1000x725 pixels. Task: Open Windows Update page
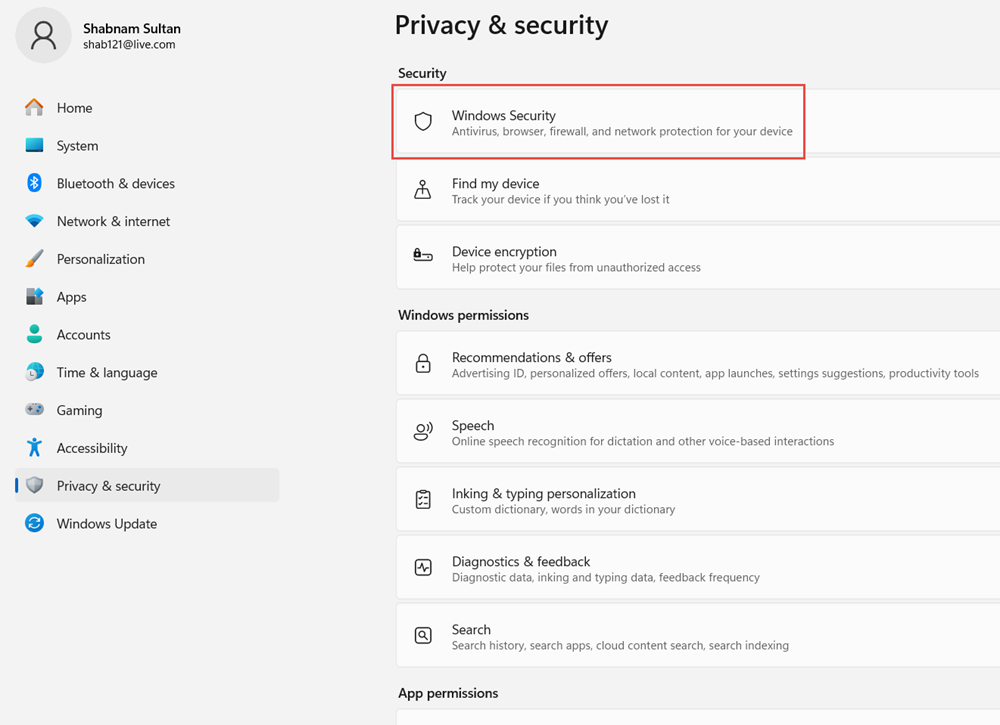pos(147,524)
